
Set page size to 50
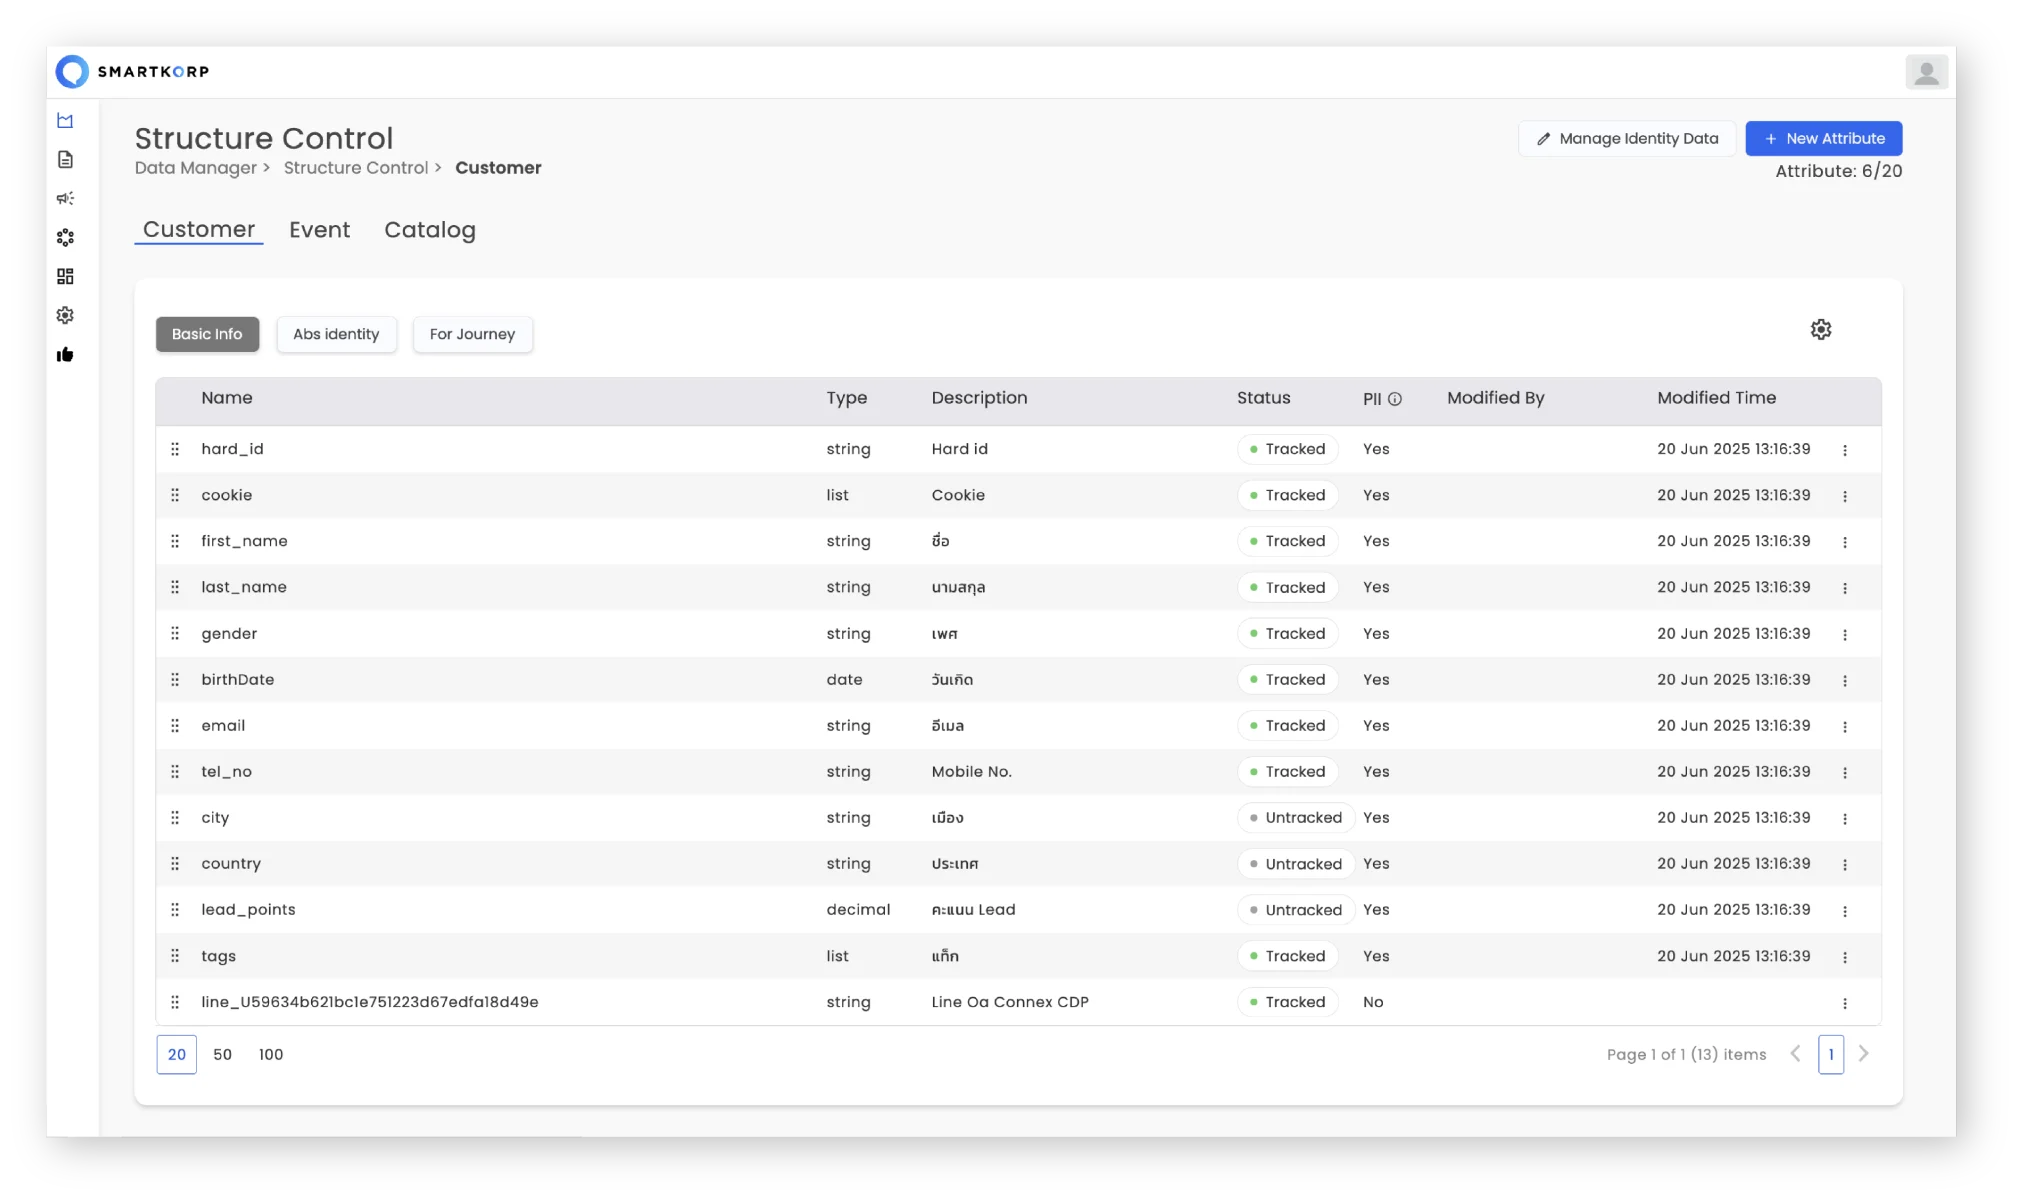[223, 1054]
